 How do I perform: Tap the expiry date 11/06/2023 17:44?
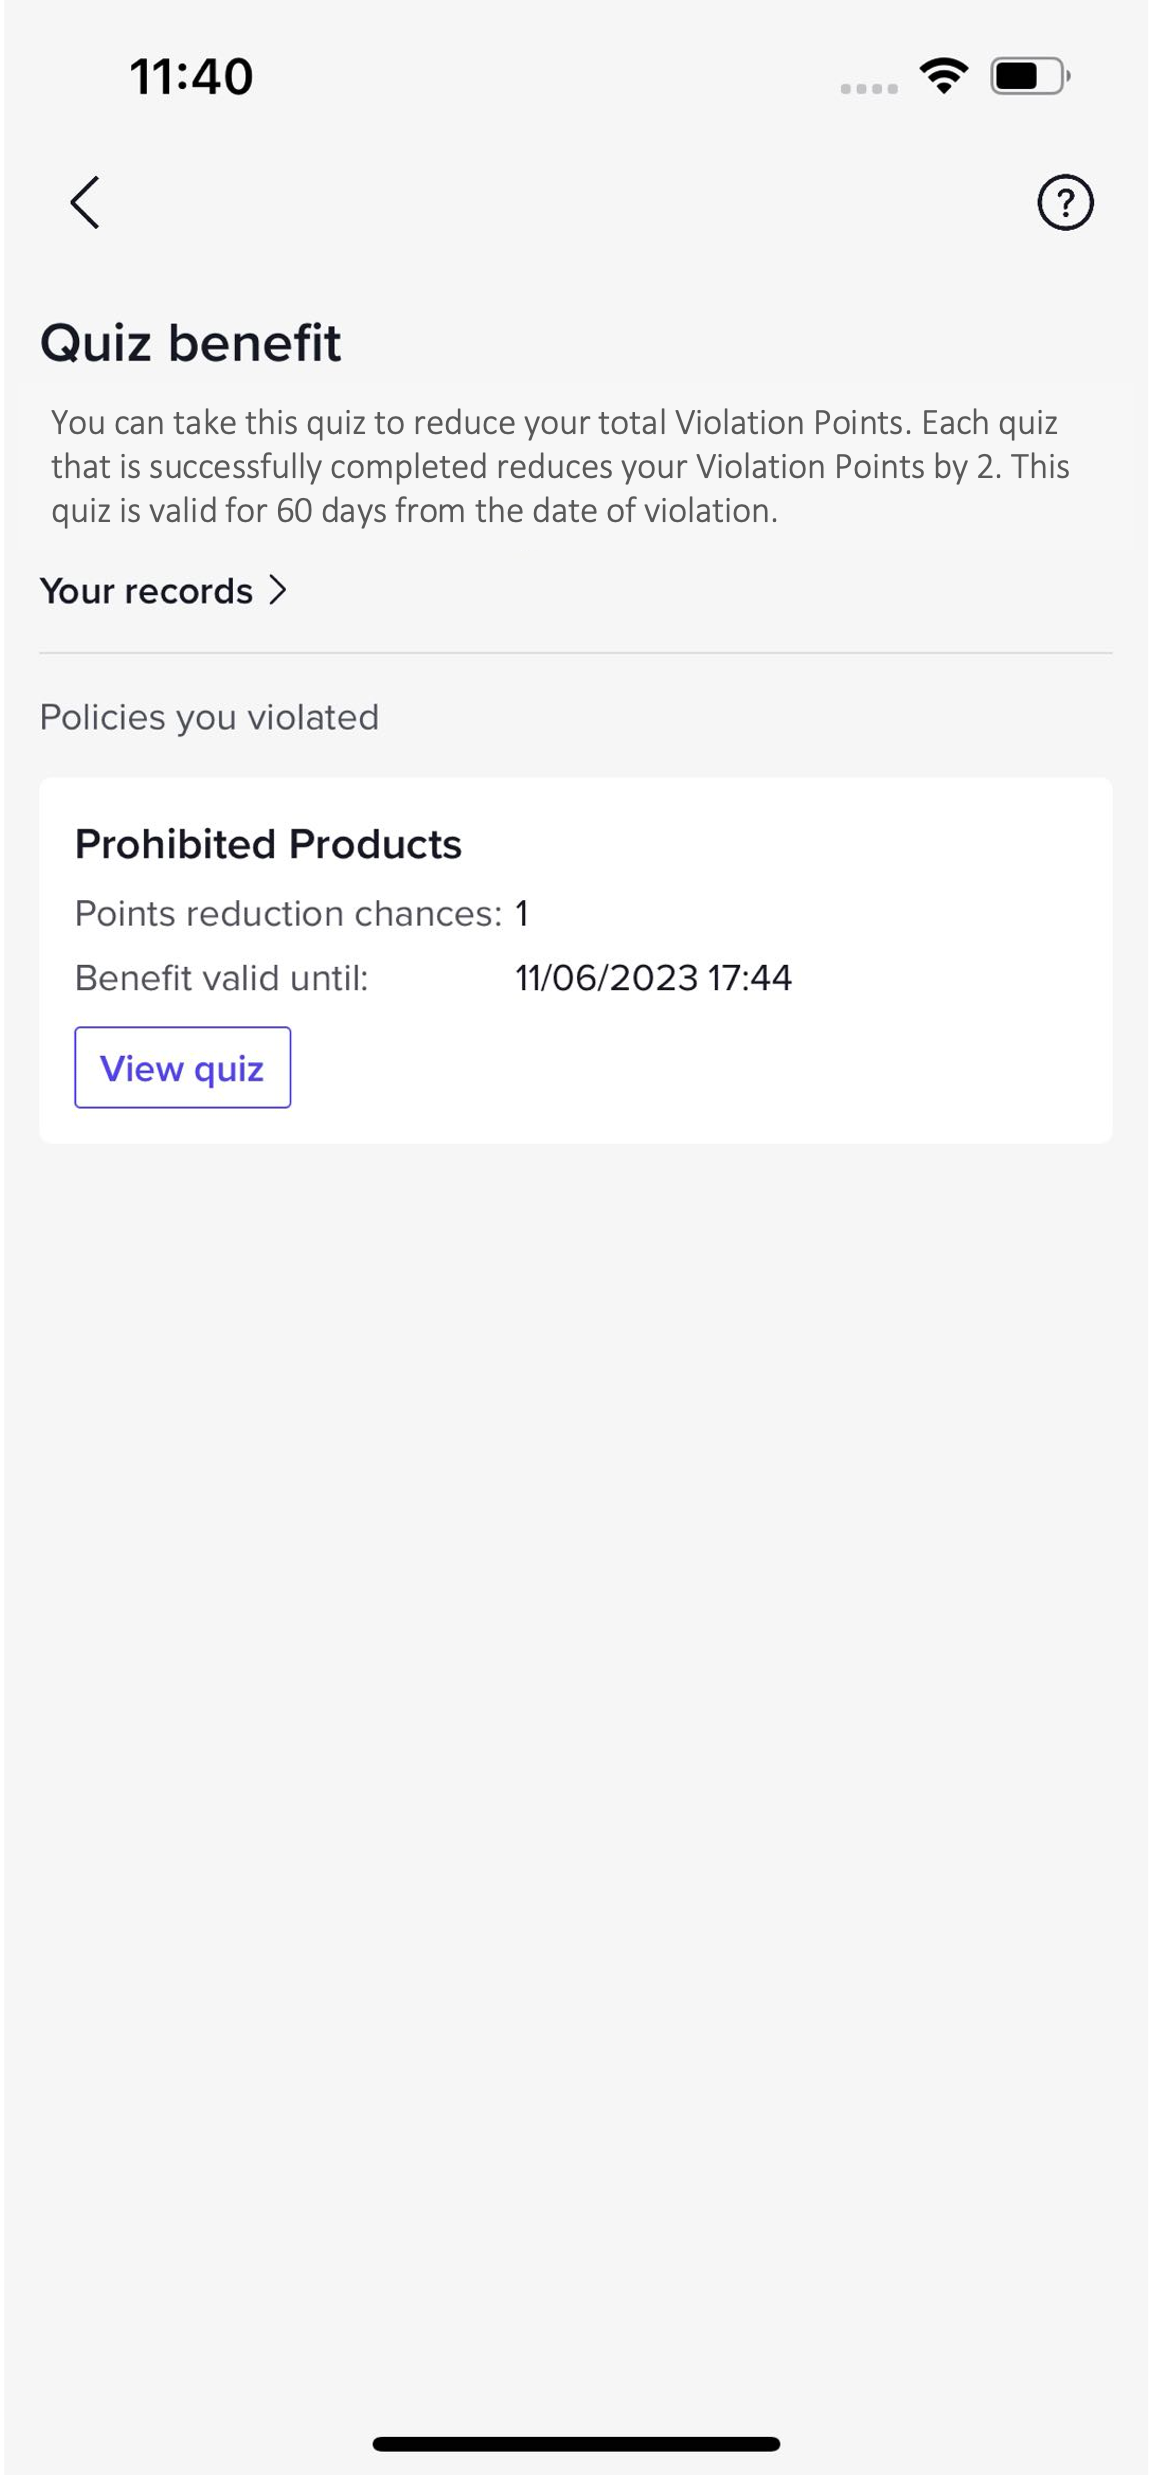pos(653,977)
